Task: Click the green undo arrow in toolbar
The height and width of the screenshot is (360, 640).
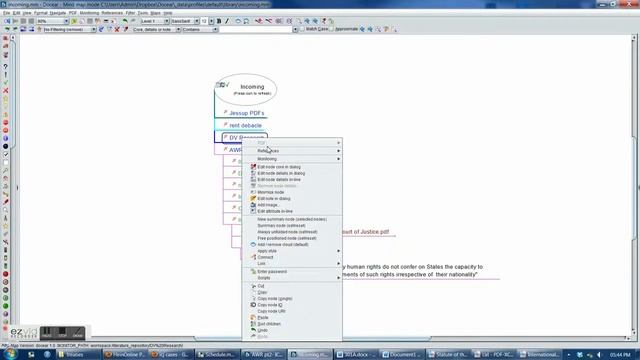Action: point(125,21)
